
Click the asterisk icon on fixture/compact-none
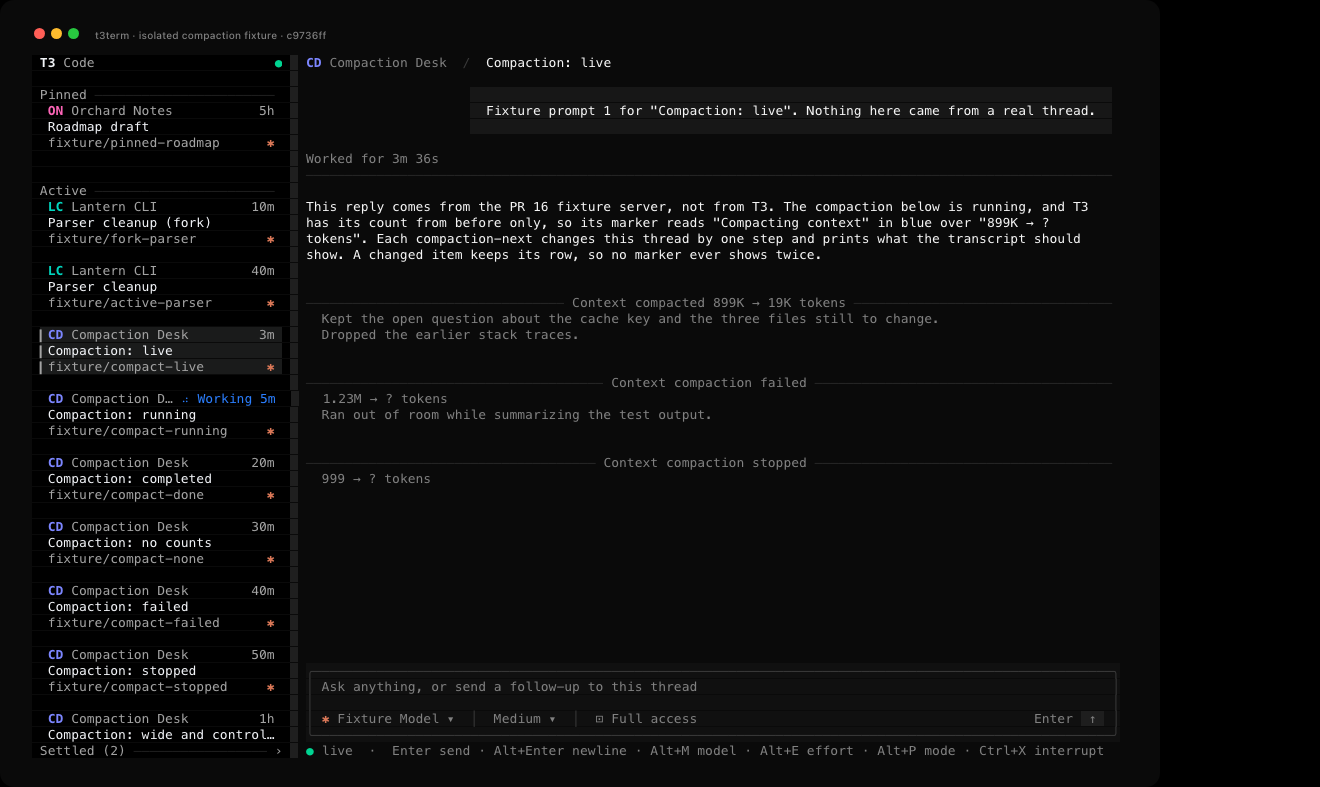click(x=270, y=559)
